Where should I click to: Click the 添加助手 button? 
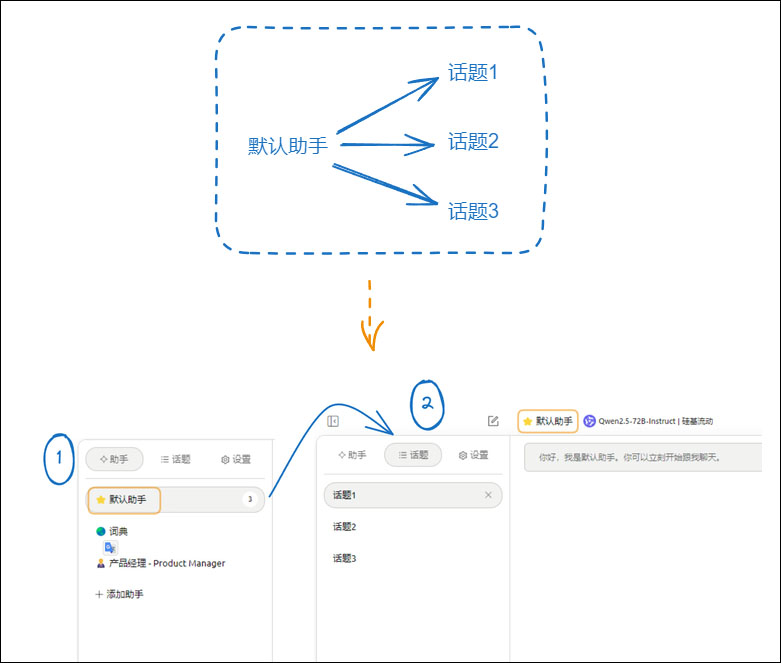(x=120, y=594)
